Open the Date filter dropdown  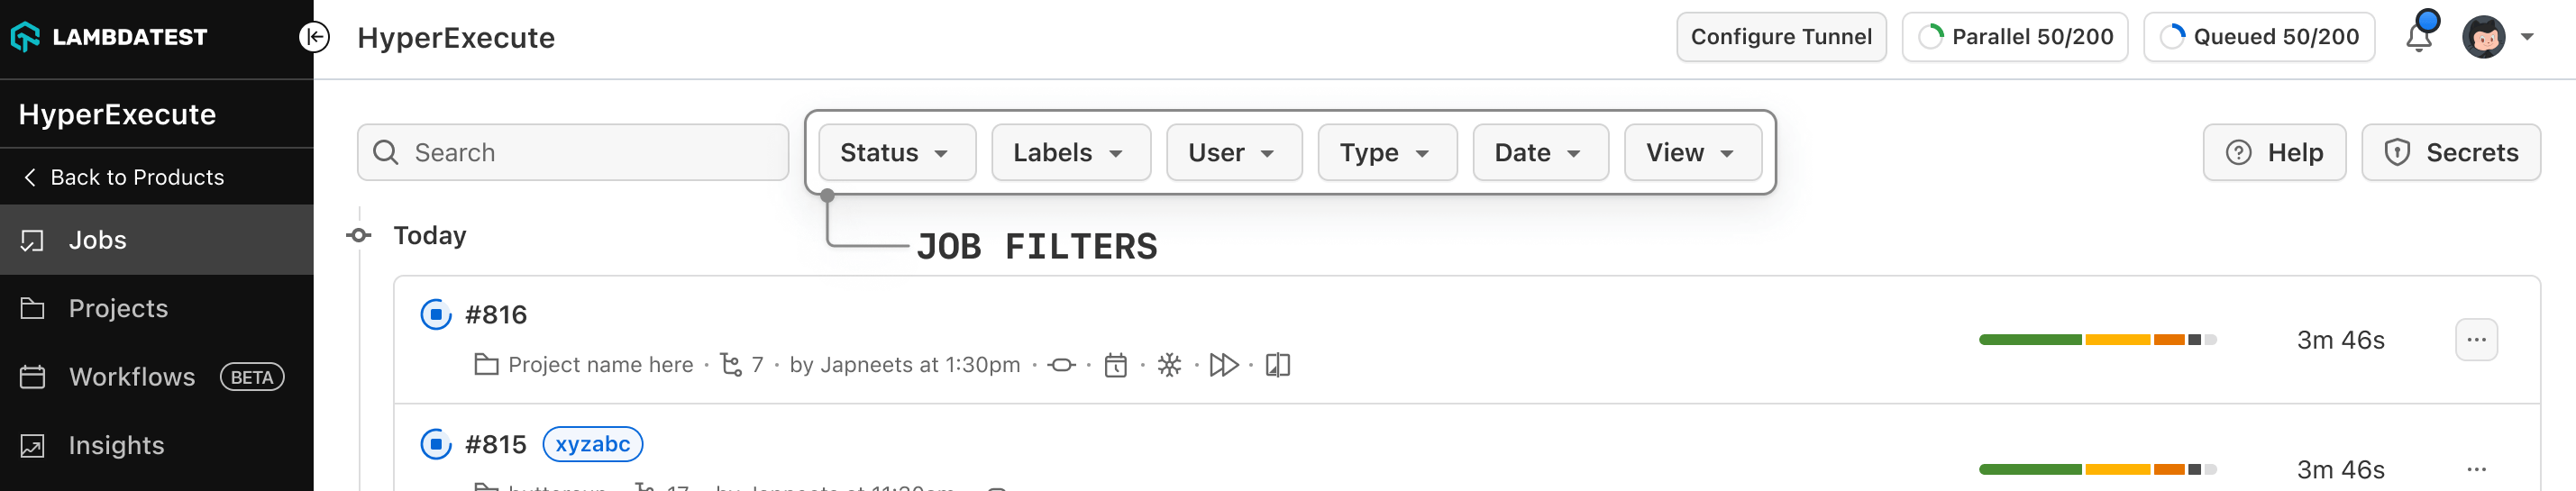point(1539,153)
